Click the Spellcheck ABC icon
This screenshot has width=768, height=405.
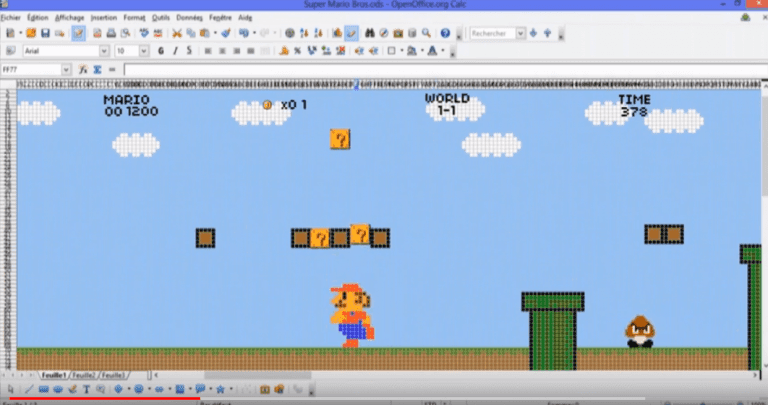[x=144, y=33]
